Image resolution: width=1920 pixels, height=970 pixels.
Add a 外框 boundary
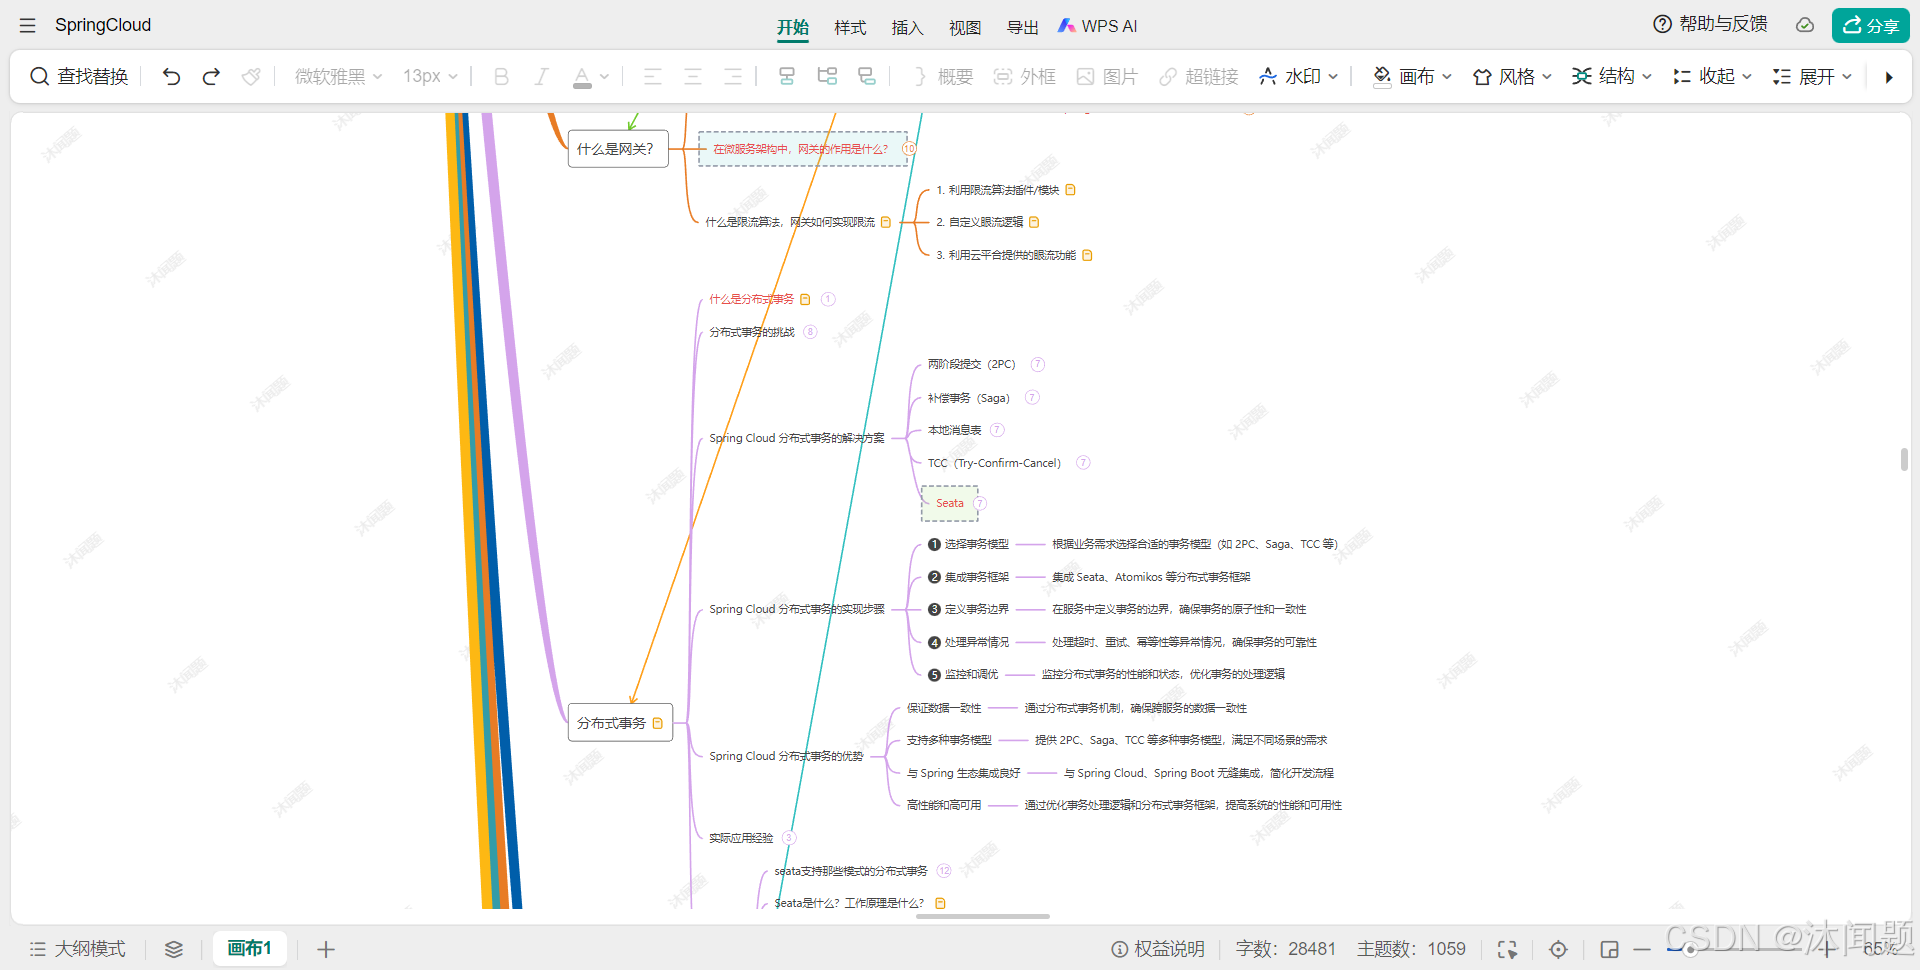click(1025, 77)
